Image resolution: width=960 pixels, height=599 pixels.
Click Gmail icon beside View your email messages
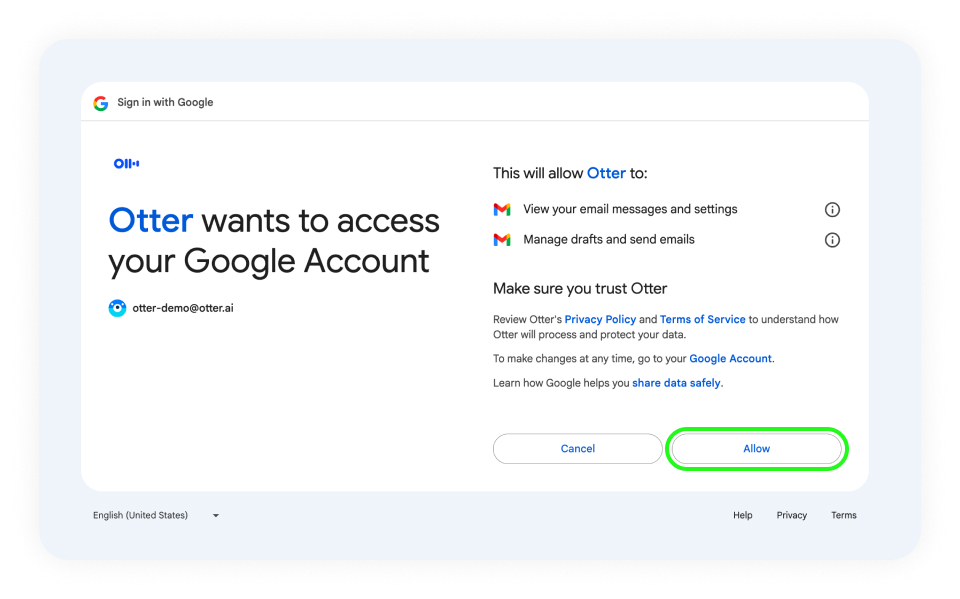point(502,209)
